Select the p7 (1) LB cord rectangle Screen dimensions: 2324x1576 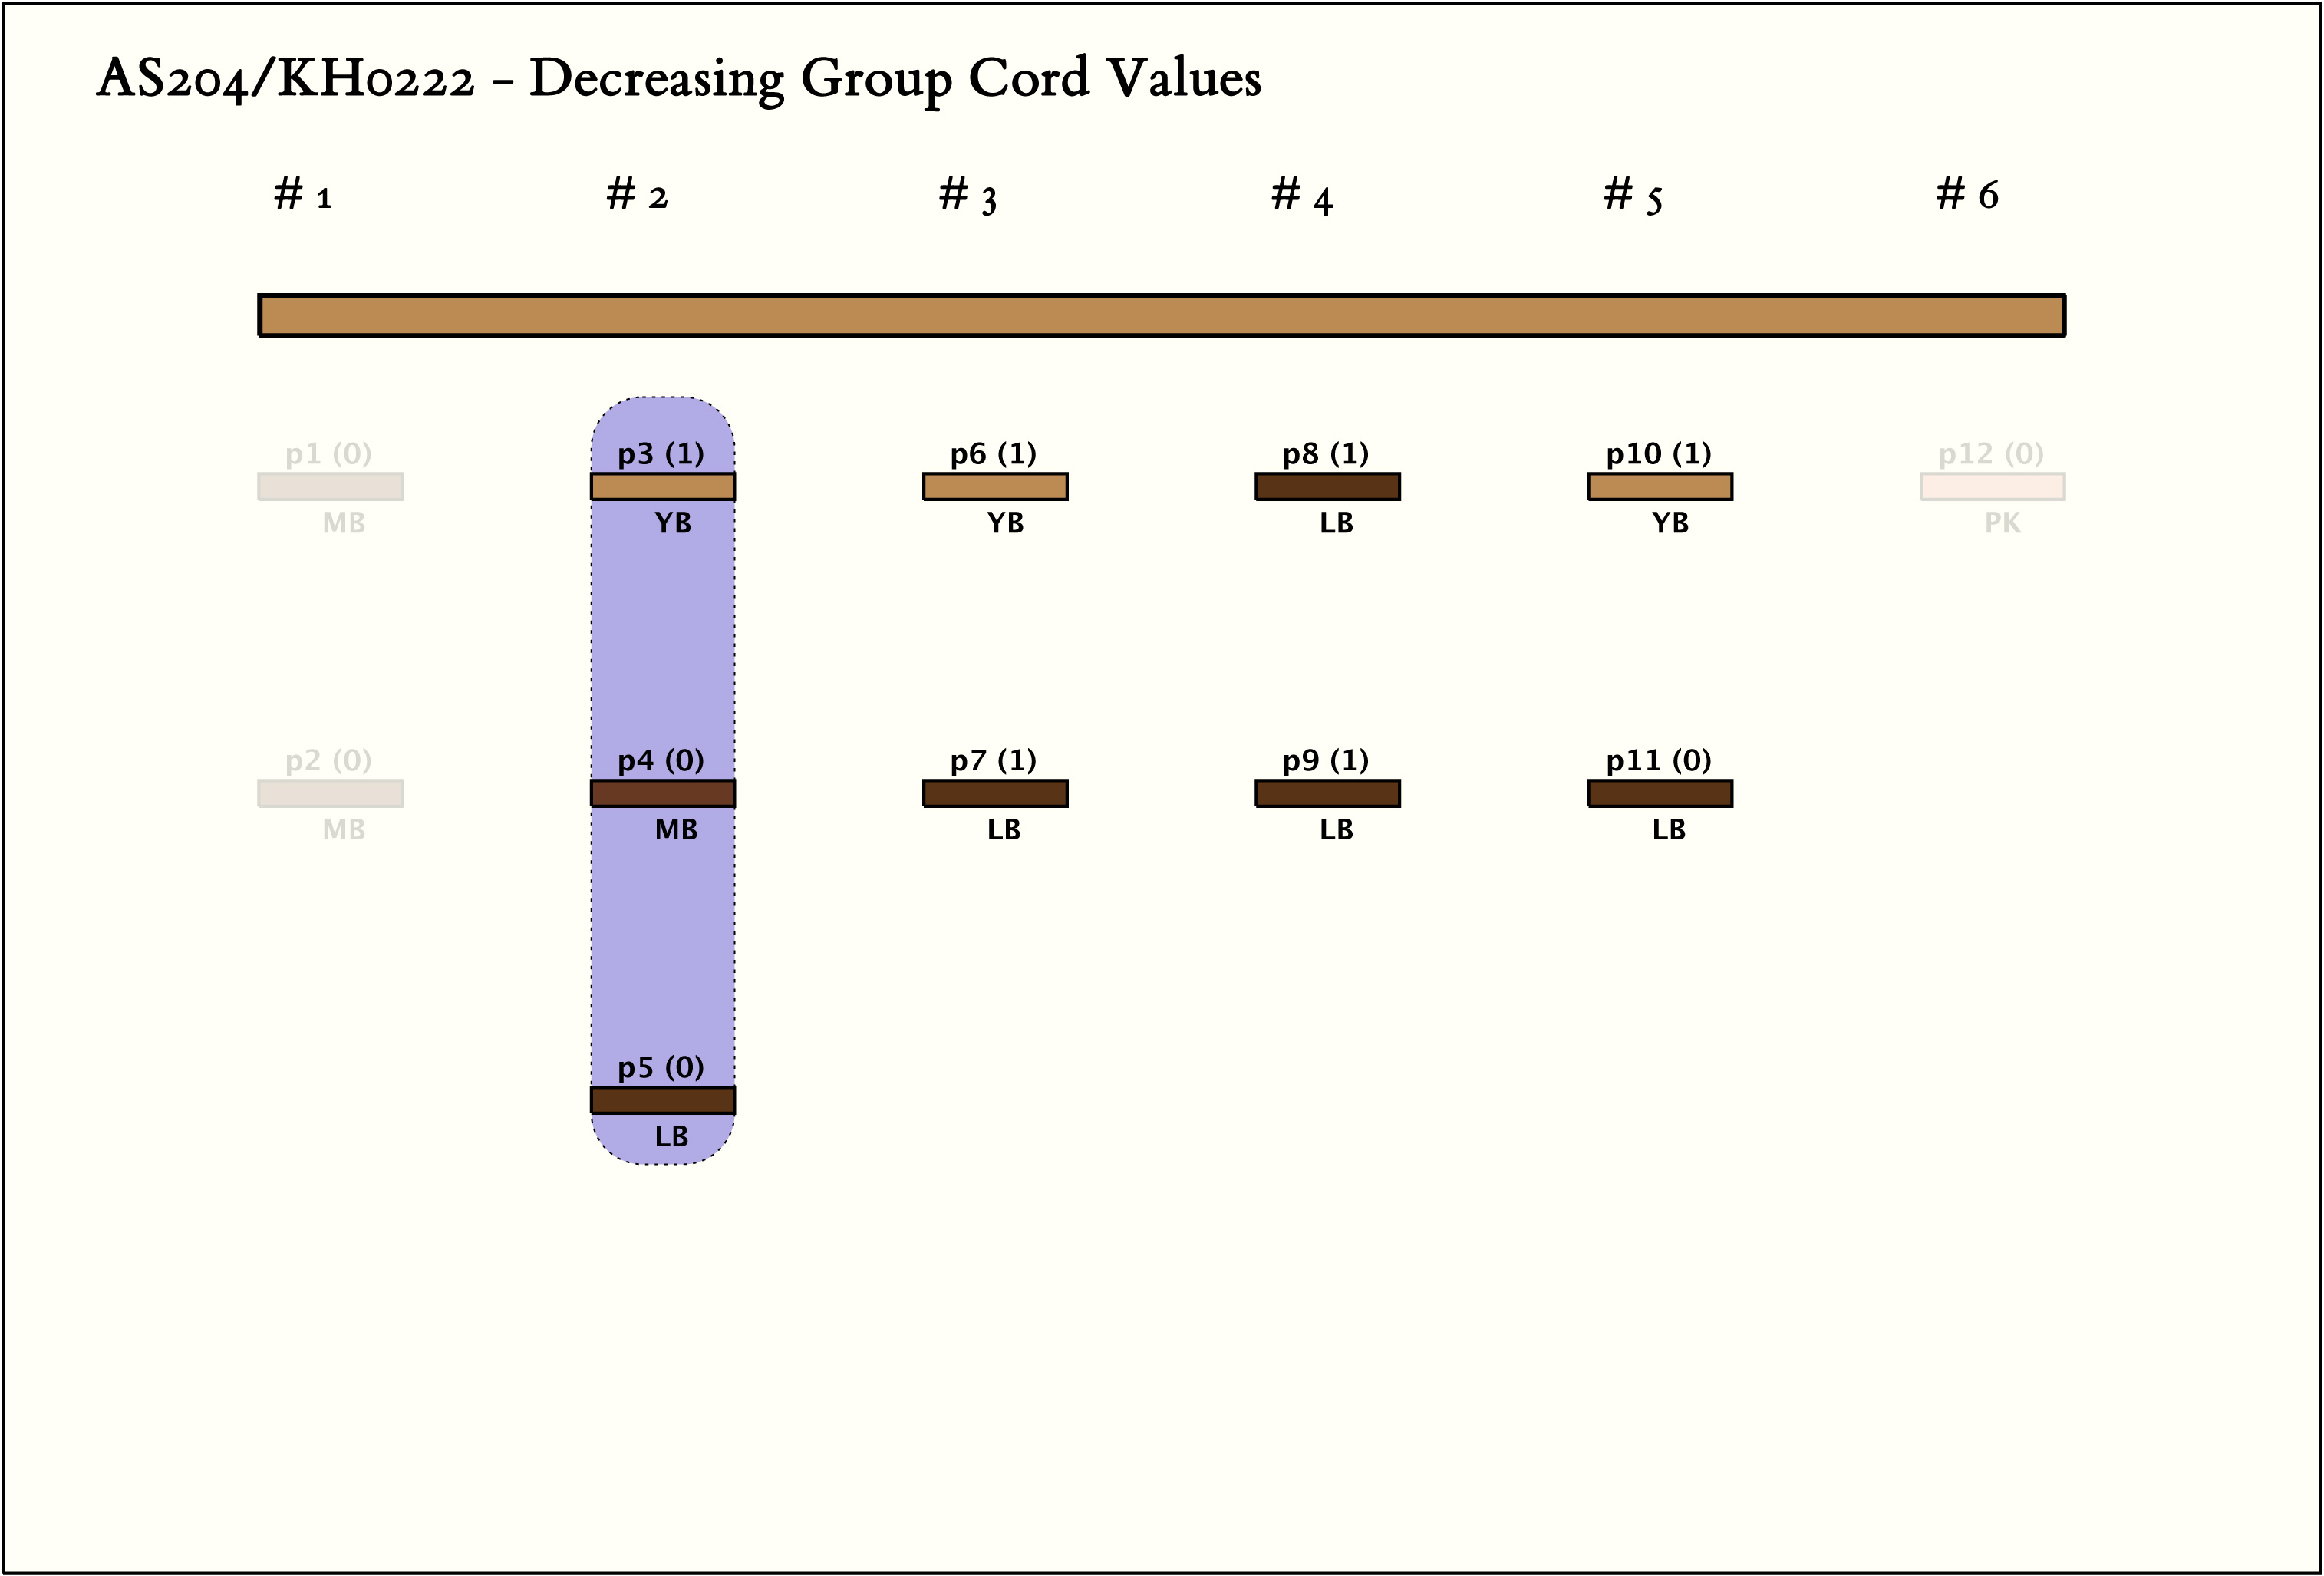[x=995, y=794]
